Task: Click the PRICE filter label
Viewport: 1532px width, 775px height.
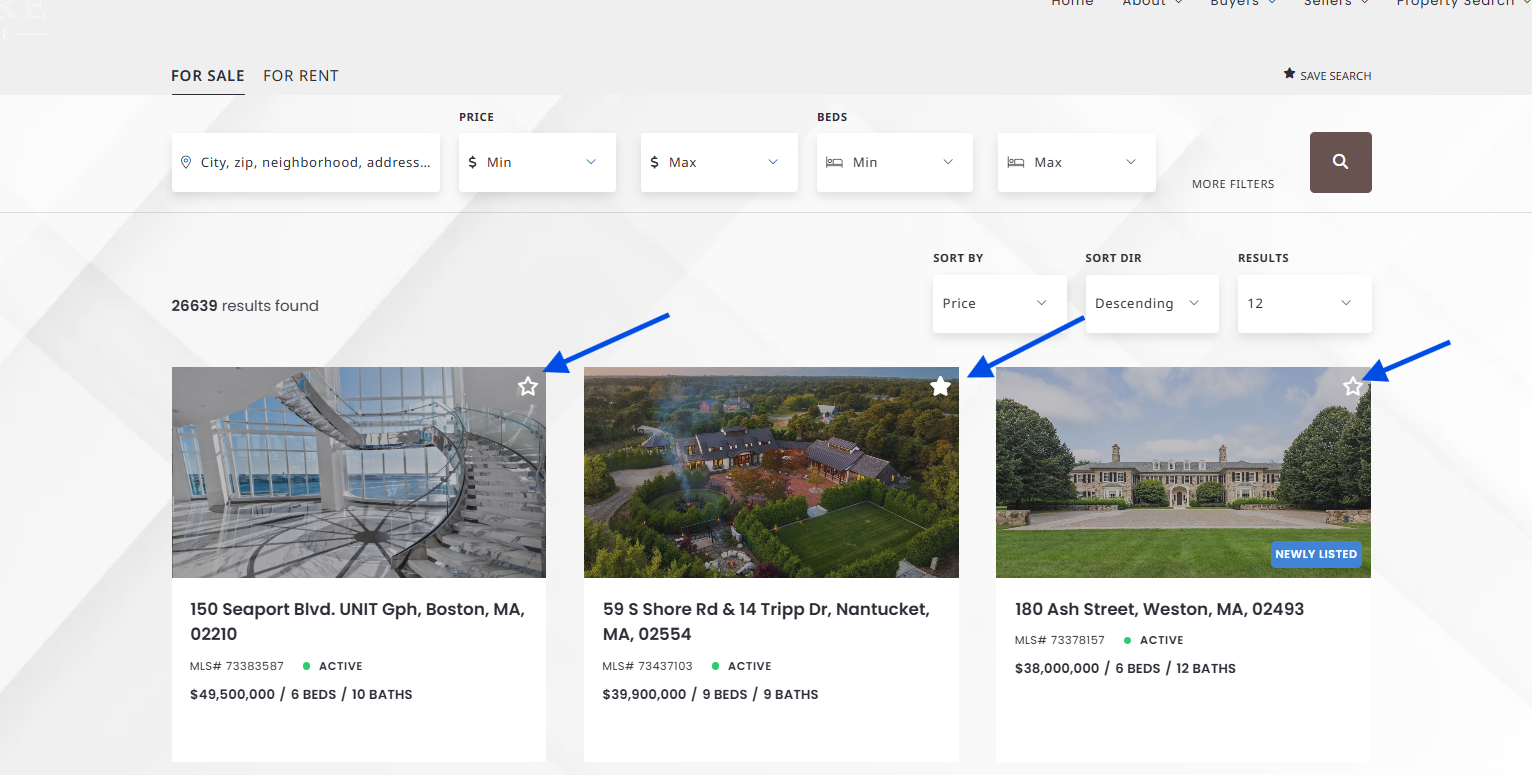Action: 477,117
